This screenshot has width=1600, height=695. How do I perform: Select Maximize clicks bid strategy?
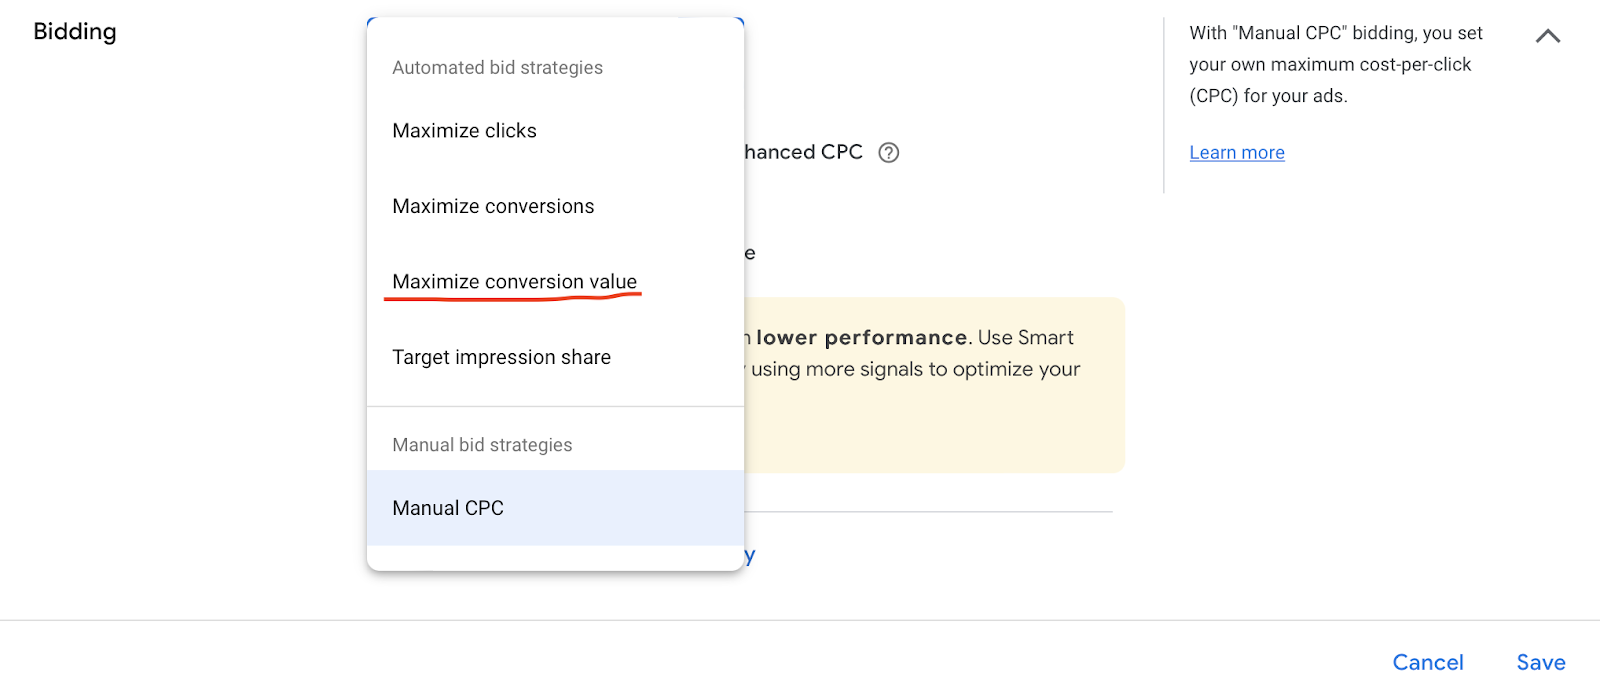[464, 131]
